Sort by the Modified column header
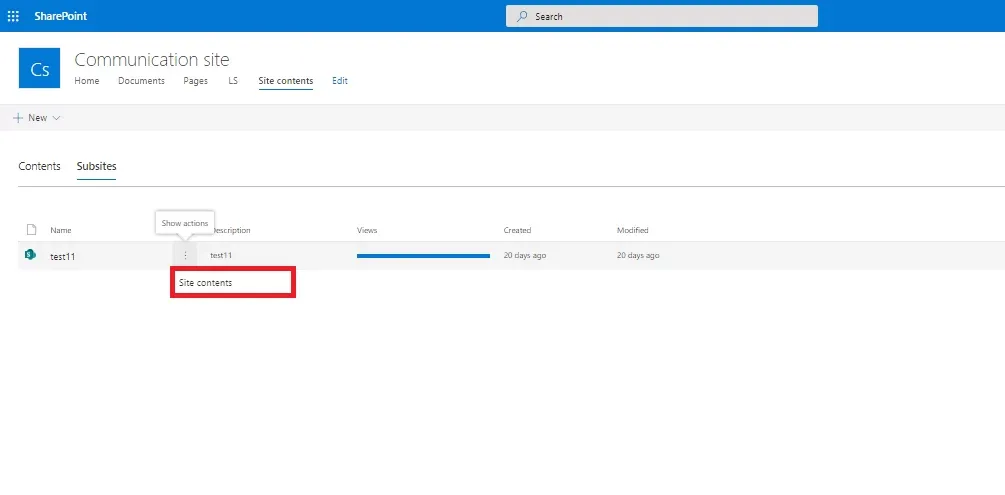The width and height of the screenshot is (1005, 495). point(633,230)
